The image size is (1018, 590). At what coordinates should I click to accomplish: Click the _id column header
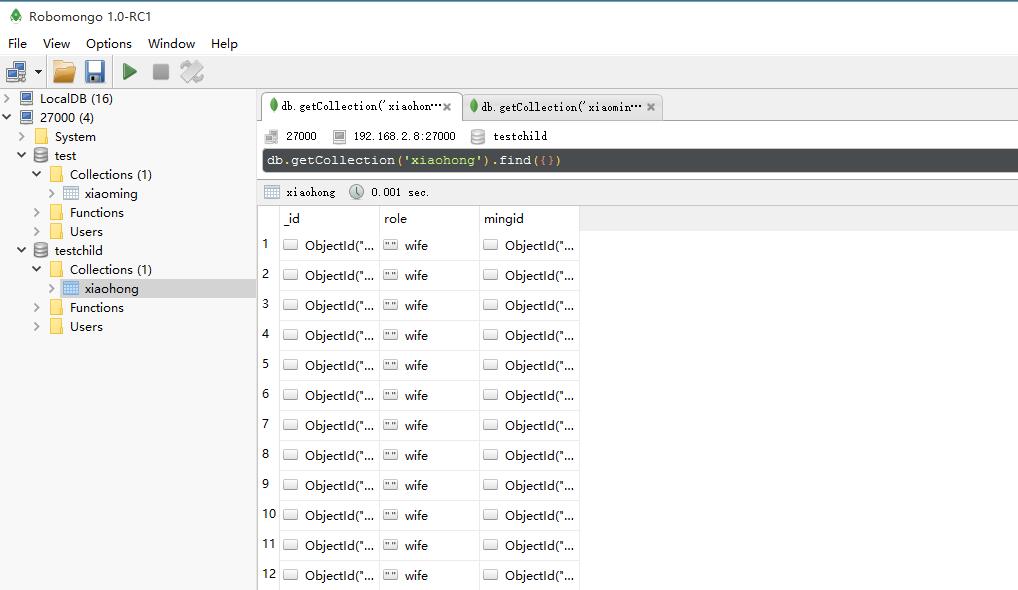[329, 219]
